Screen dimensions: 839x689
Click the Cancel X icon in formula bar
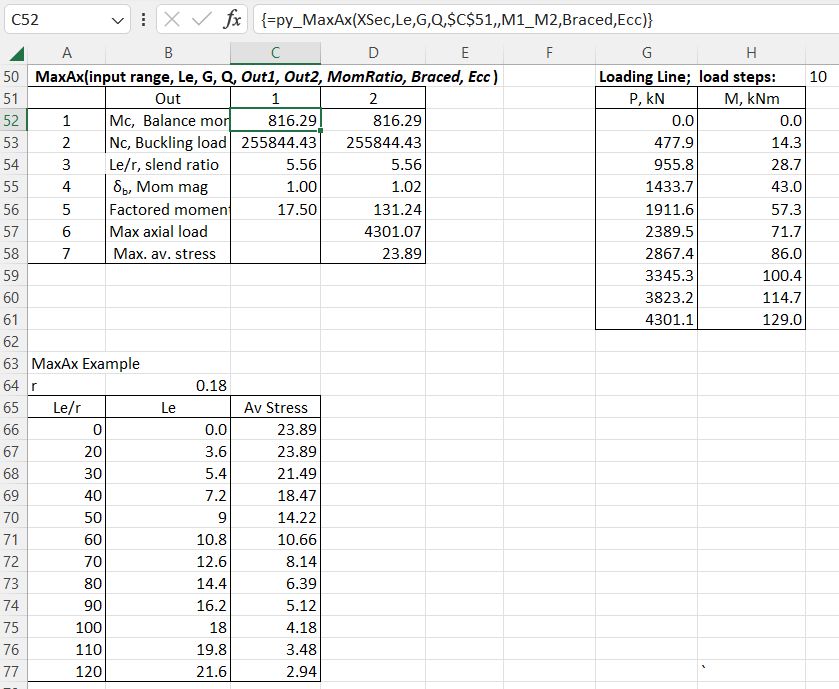[x=171, y=19]
